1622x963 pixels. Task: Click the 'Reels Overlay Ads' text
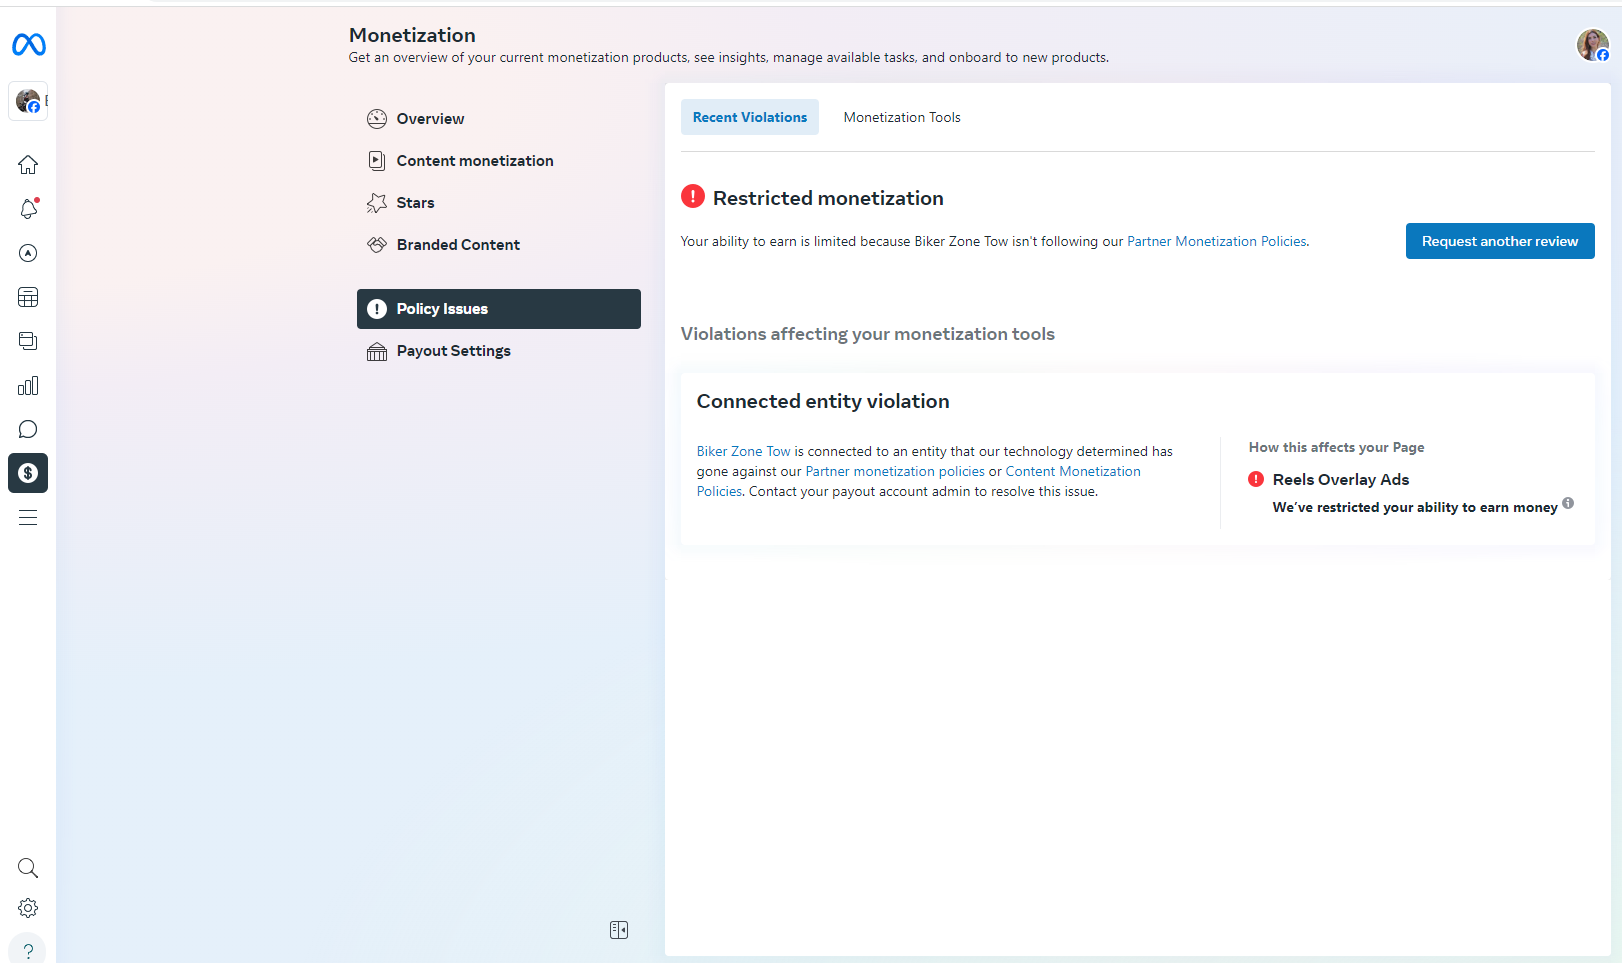(1340, 479)
